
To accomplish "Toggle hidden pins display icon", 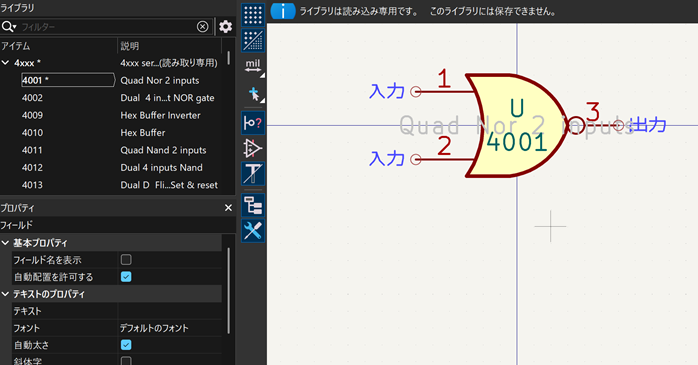I will tap(253, 148).
